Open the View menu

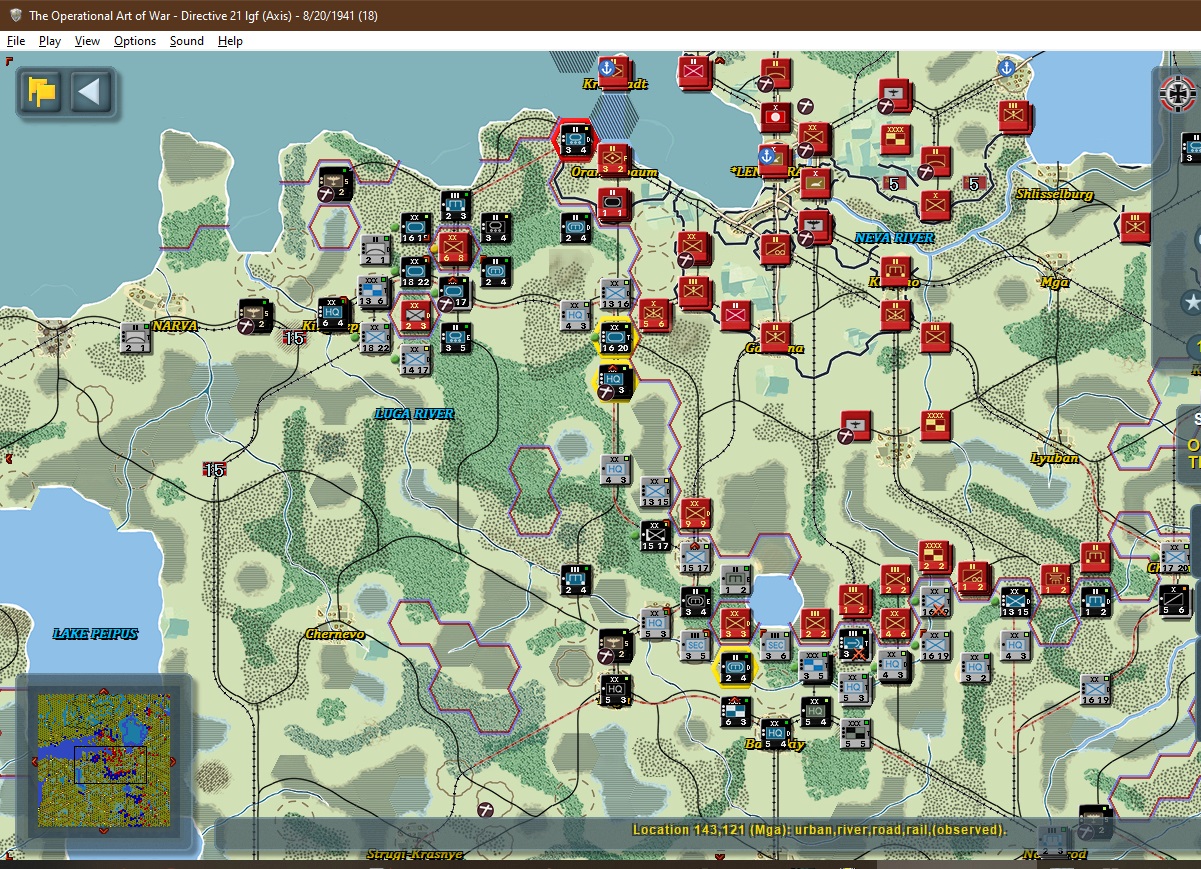coord(87,41)
